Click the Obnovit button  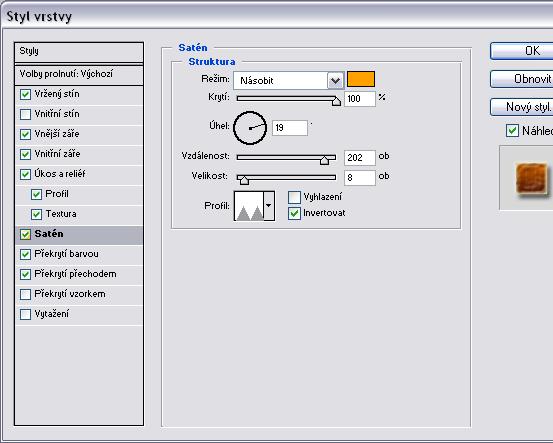[x=521, y=79]
